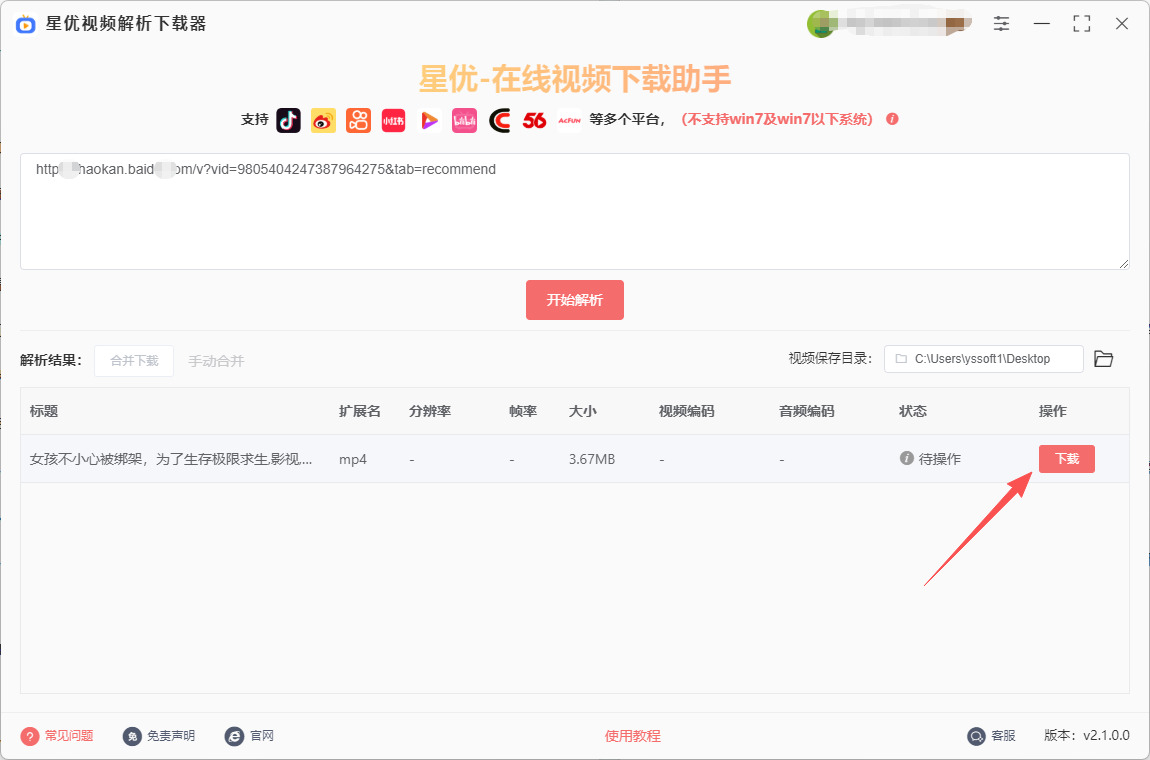Image resolution: width=1150 pixels, height=760 pixels.
Task: Click the 官网 browser icon
Action: 234,736
